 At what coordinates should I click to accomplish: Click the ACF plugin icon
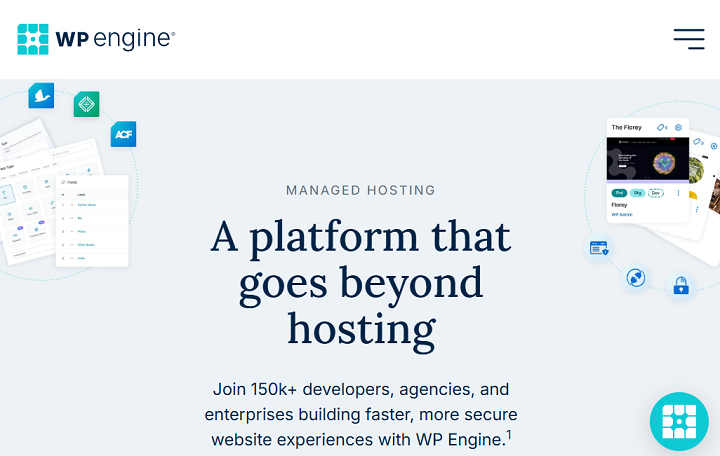pos(124,134)
